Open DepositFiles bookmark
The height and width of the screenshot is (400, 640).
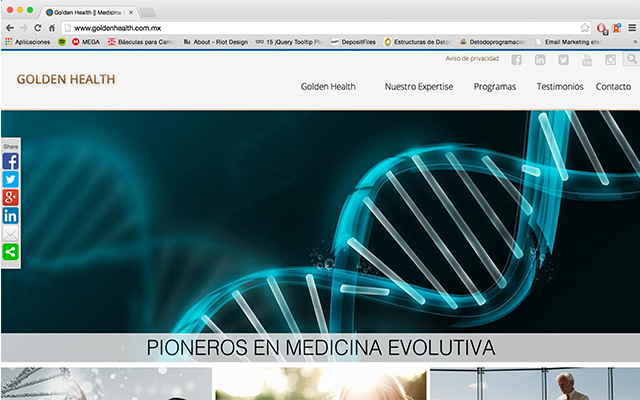pos(353,42)
